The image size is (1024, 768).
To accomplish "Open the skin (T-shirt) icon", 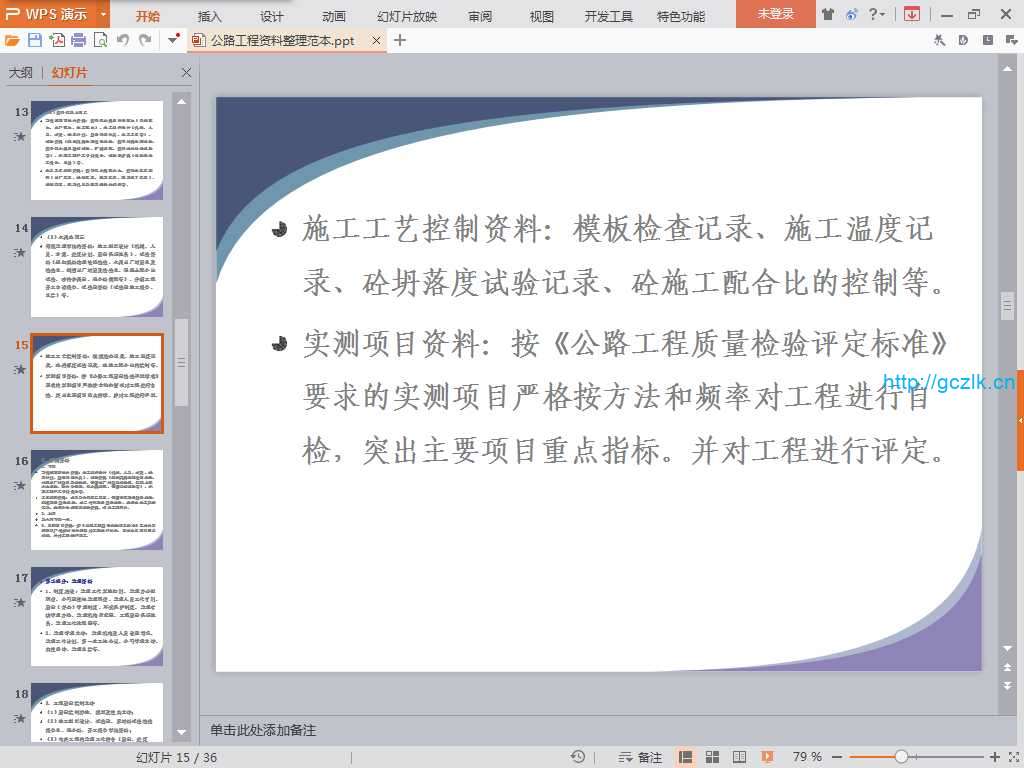I will point(828,14).
